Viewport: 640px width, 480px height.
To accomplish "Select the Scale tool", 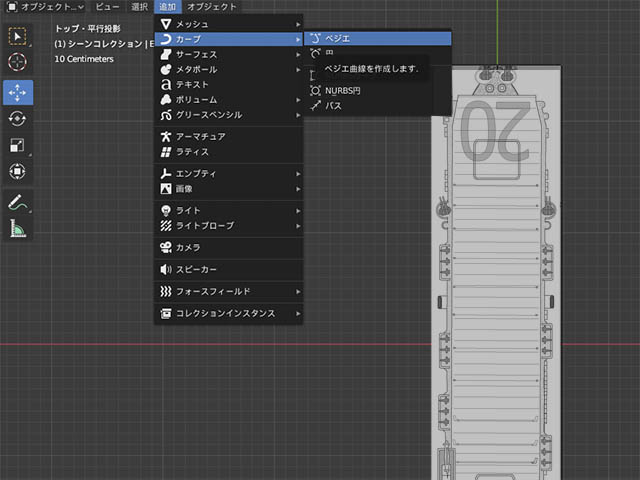I will (18, 145).
